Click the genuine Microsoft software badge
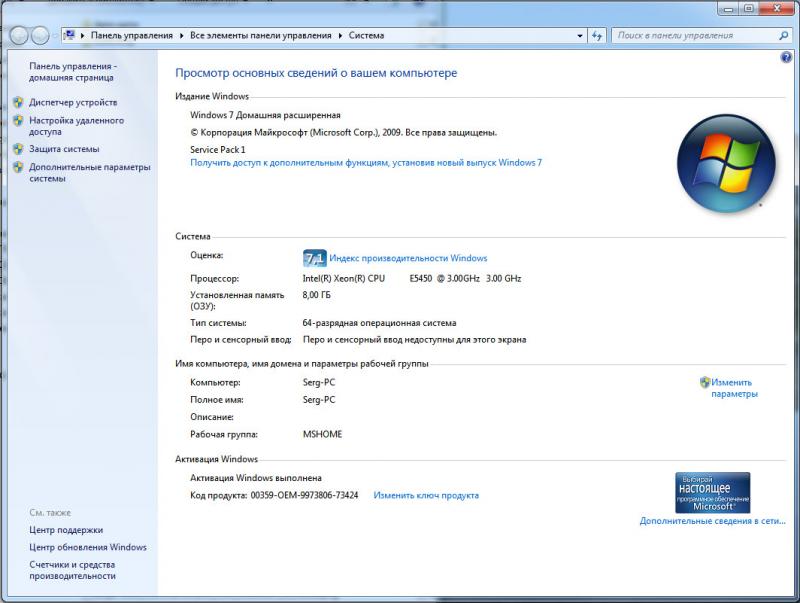 tap(712, 492)
